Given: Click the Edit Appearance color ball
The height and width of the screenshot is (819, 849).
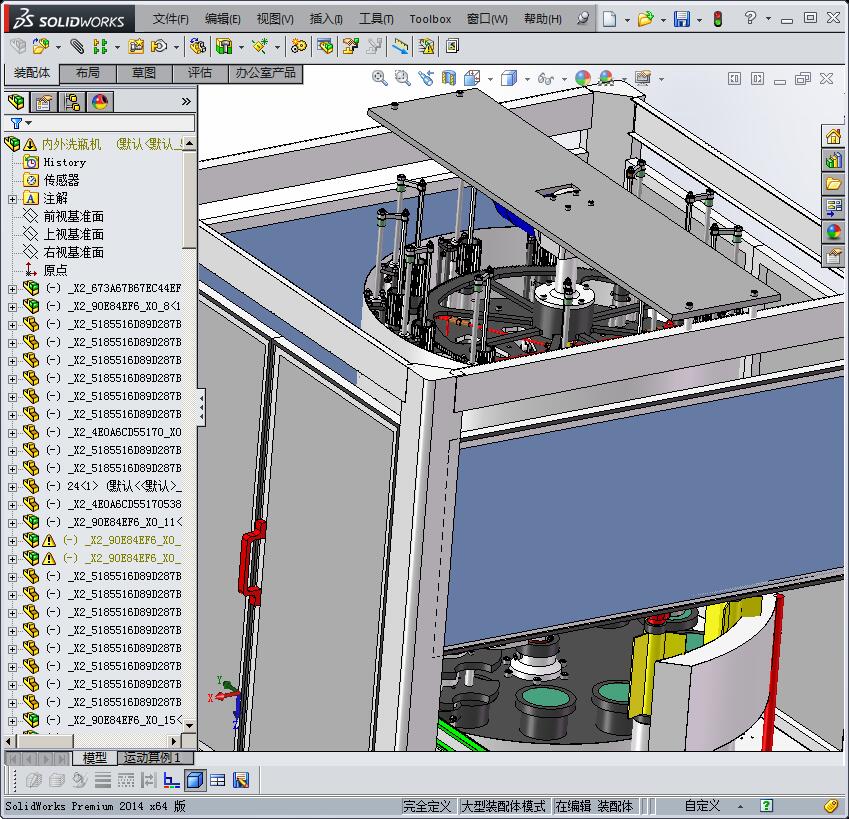Looking at the screenshot, I should pos(583,78).
